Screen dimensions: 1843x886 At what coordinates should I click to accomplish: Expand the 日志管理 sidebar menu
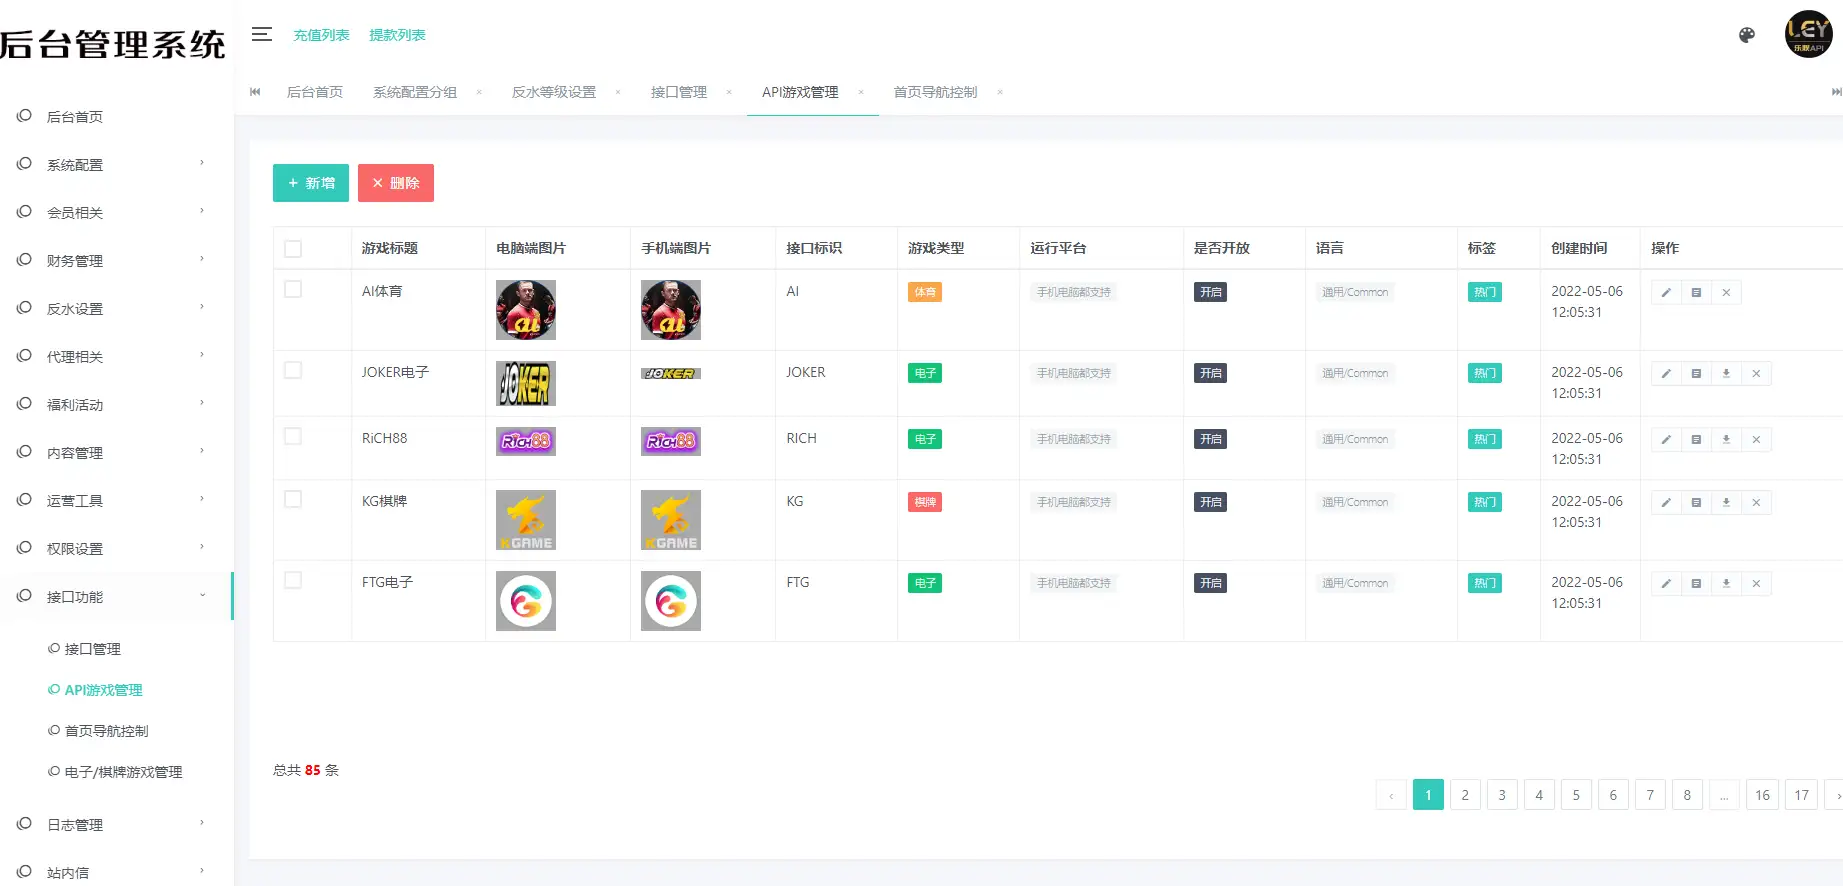point(116,824)
